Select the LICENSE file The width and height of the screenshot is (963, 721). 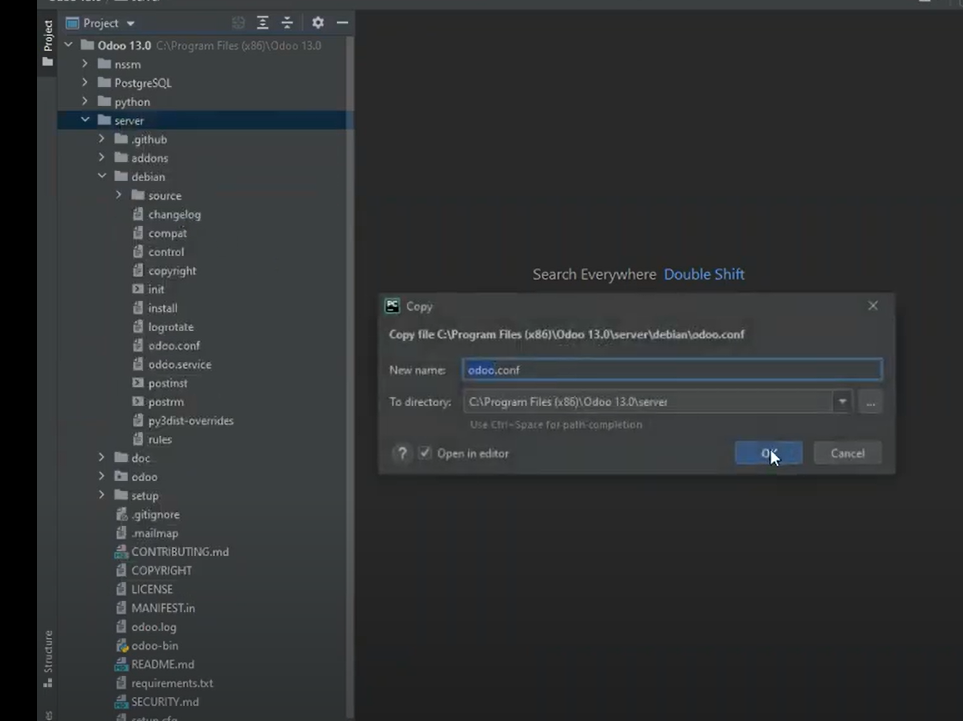(152, 589)
